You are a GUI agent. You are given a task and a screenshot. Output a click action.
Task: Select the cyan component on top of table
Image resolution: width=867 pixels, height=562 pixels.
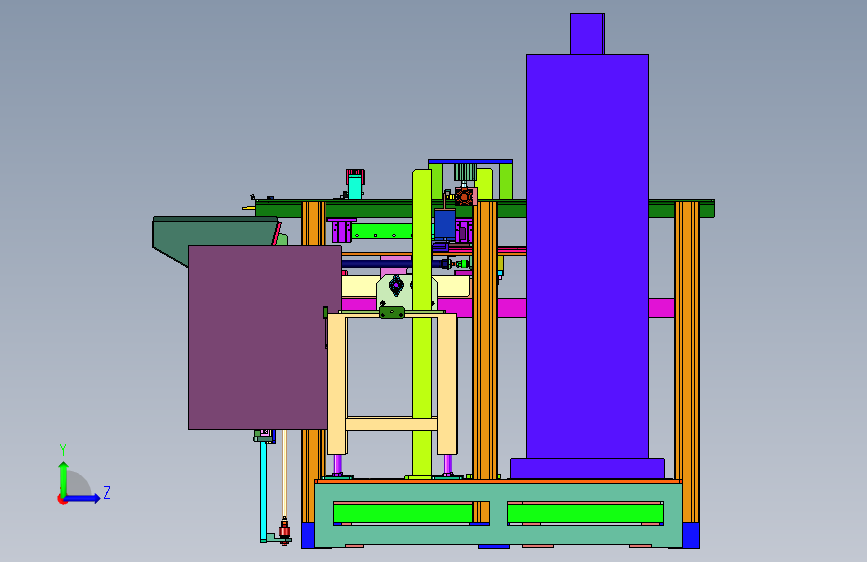[x=355, y=186]
